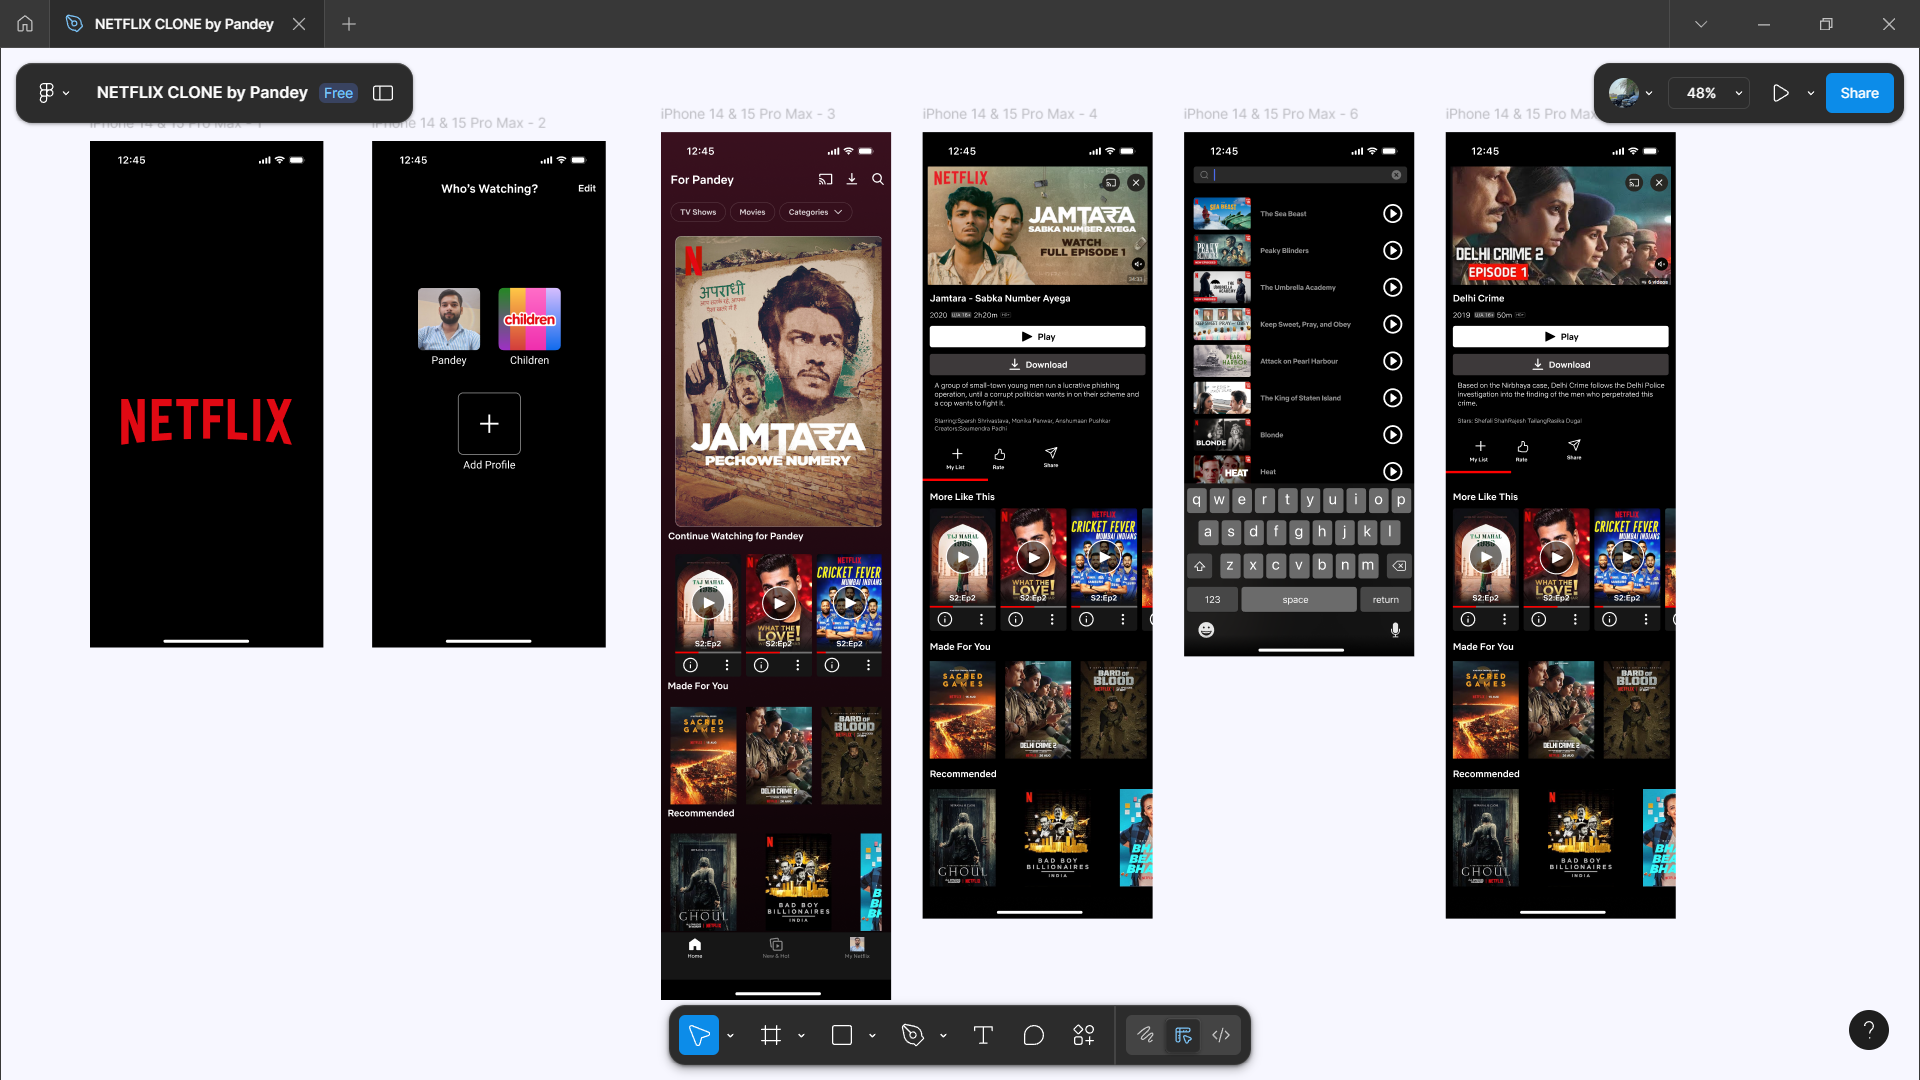Select the Pandey profile picture
The height and width of the screenshot is (1080, 1920).
point(449,319)
